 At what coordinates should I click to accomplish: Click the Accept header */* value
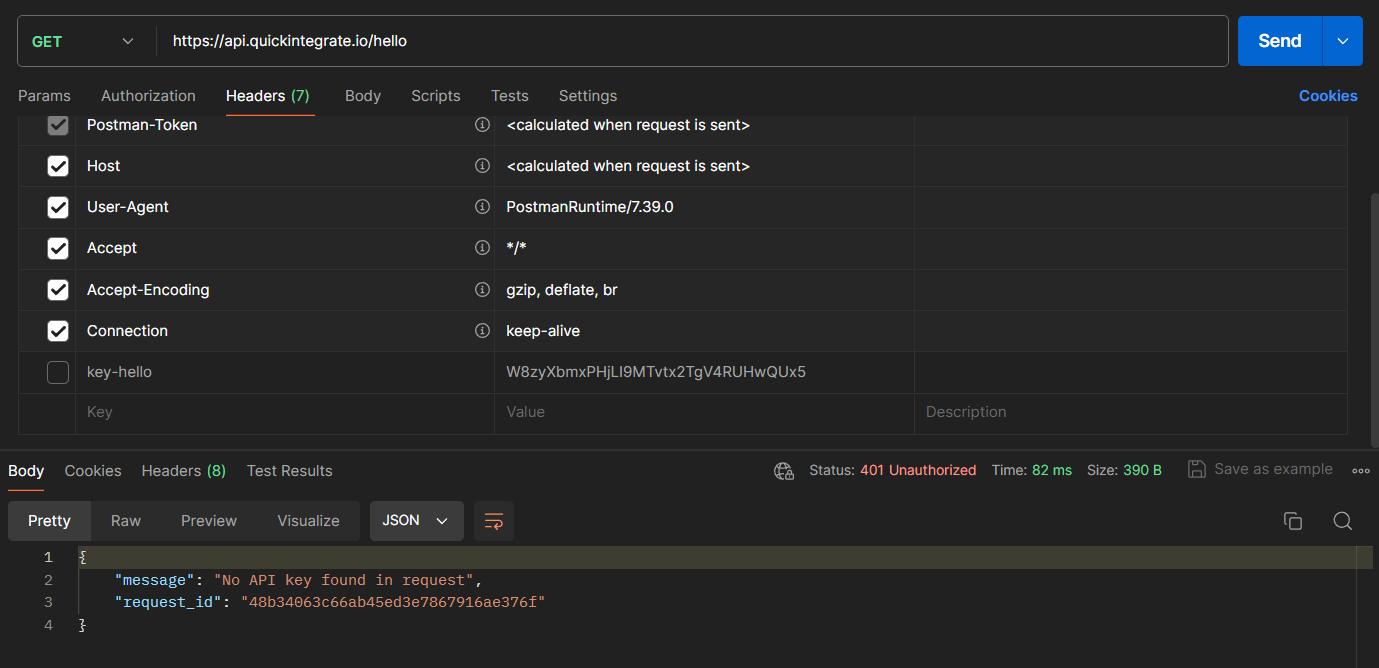tap(517, 248)
